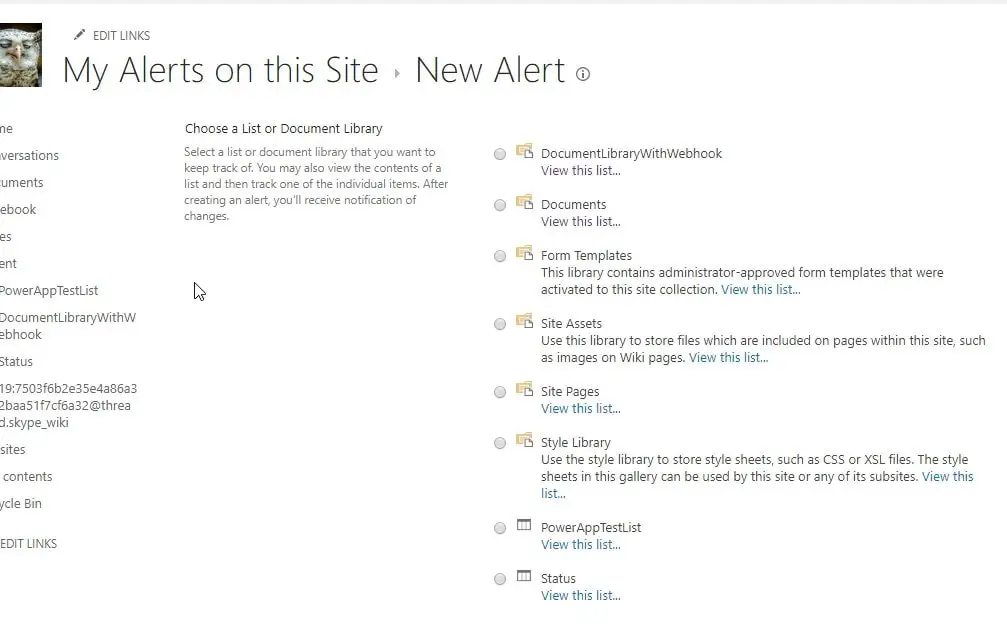Image resolution: width=1007 pixels, height=631 pixels.
Task: Click the Documents library folder icon
Action: (x=524, y=202)
